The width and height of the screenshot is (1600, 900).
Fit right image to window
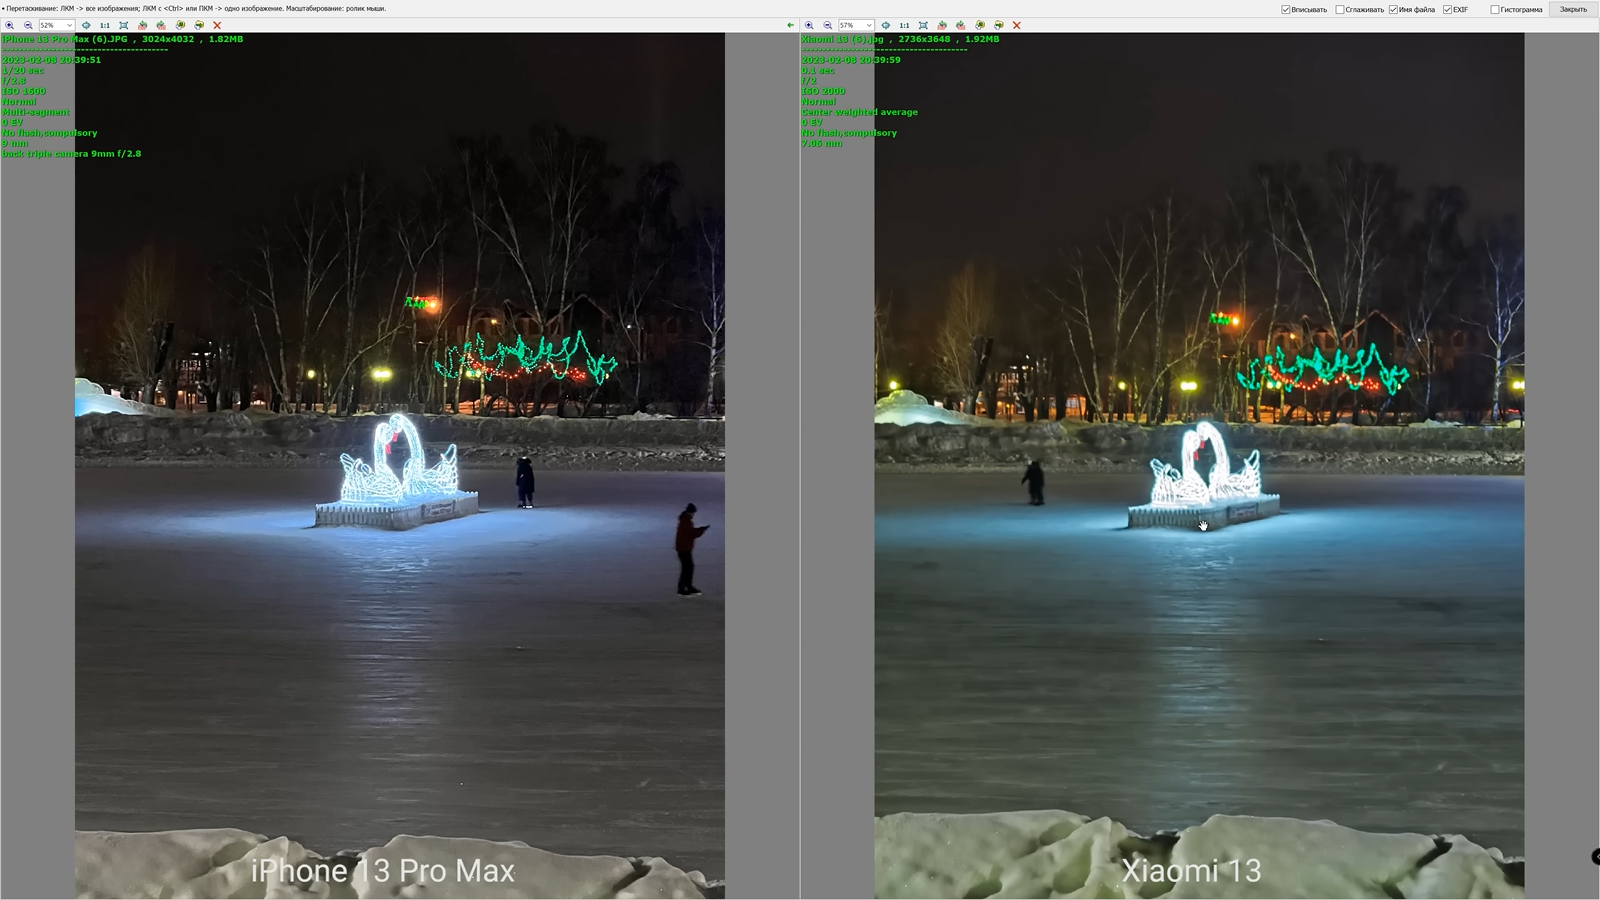(923, 25)
